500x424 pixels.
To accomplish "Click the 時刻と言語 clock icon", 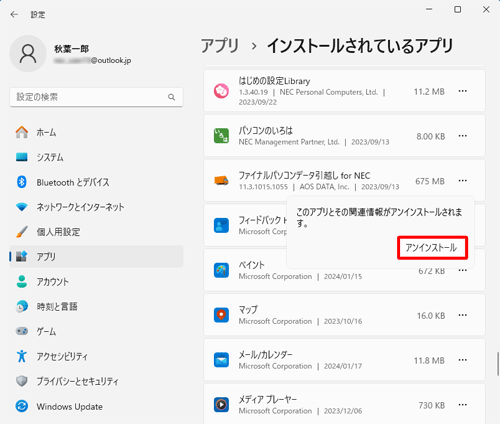I will pos(22,306).
